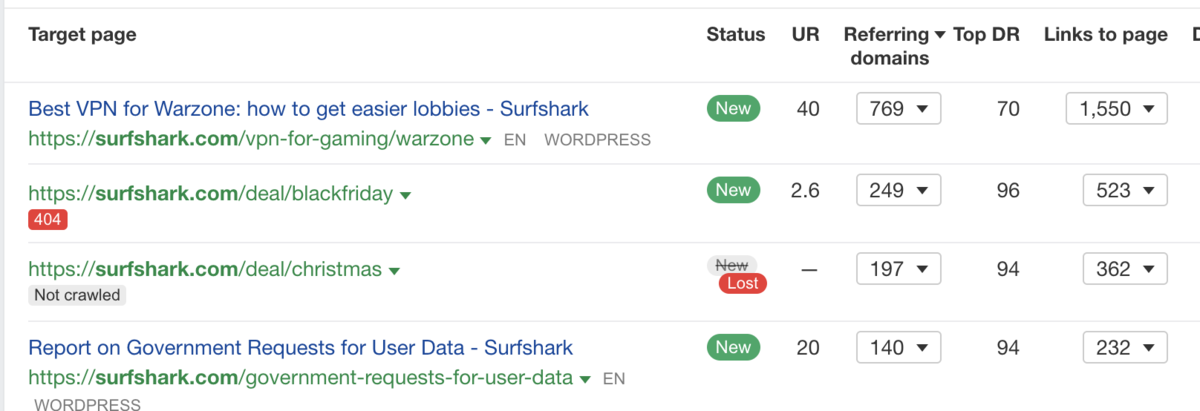
Task: Expand the government-requests URL dropdown arrow
Action: tap(586, 380)
